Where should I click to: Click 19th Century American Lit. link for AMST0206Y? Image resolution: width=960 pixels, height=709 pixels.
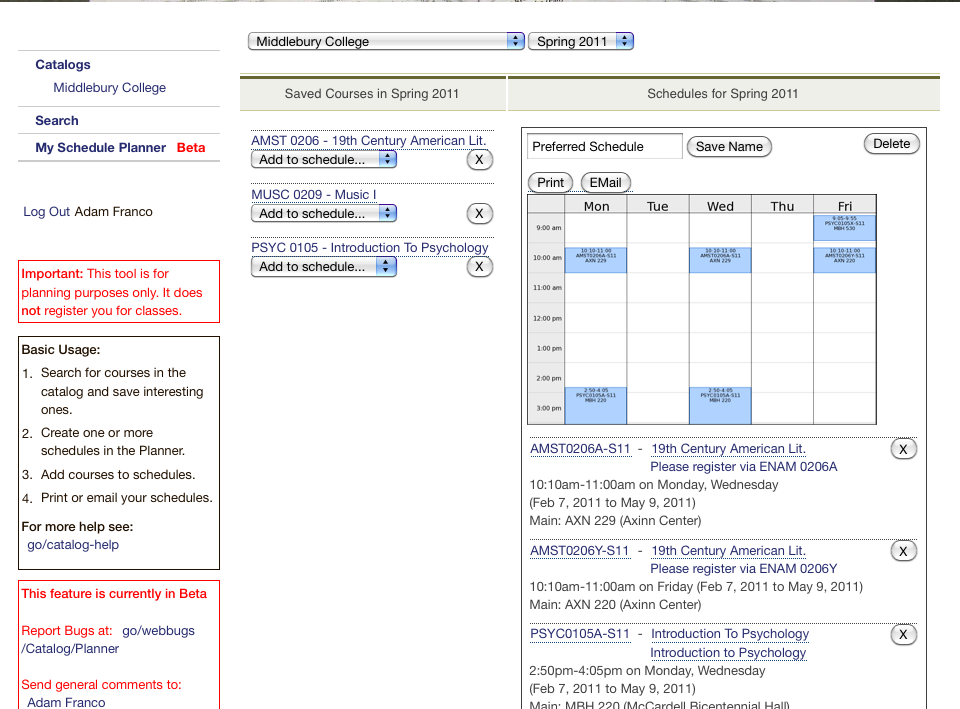point(728,551)
